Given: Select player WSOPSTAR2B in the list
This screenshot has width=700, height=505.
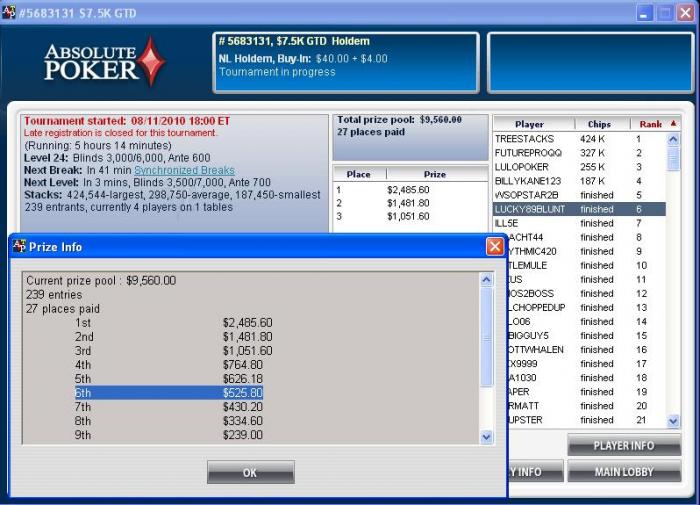Looking at the screenshot, I should coord(579,195).
